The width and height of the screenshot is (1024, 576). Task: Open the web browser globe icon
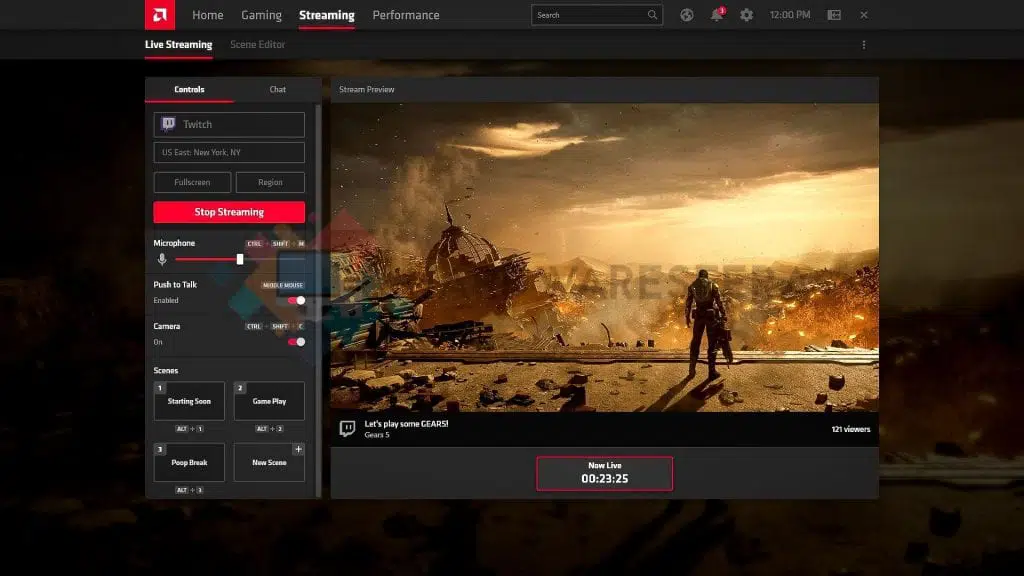(686, 15)
